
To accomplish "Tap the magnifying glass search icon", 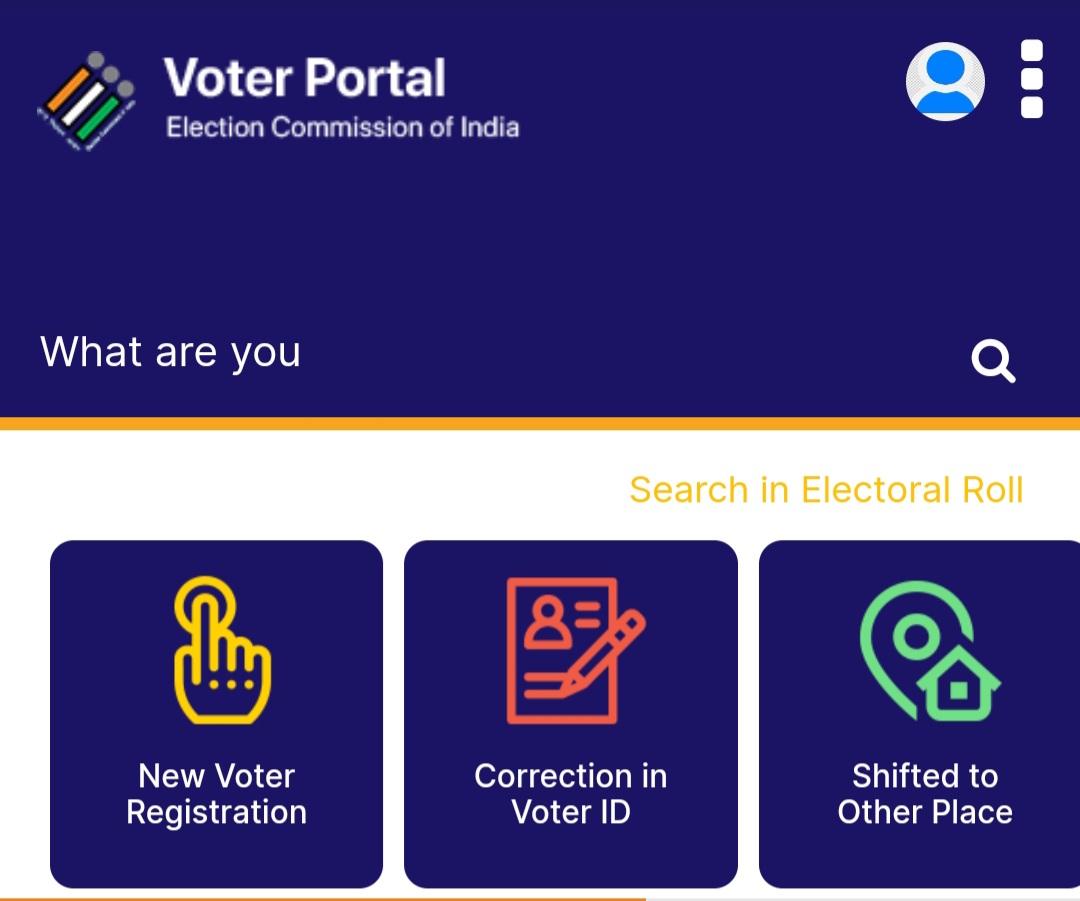I will (x=993, y=360).
